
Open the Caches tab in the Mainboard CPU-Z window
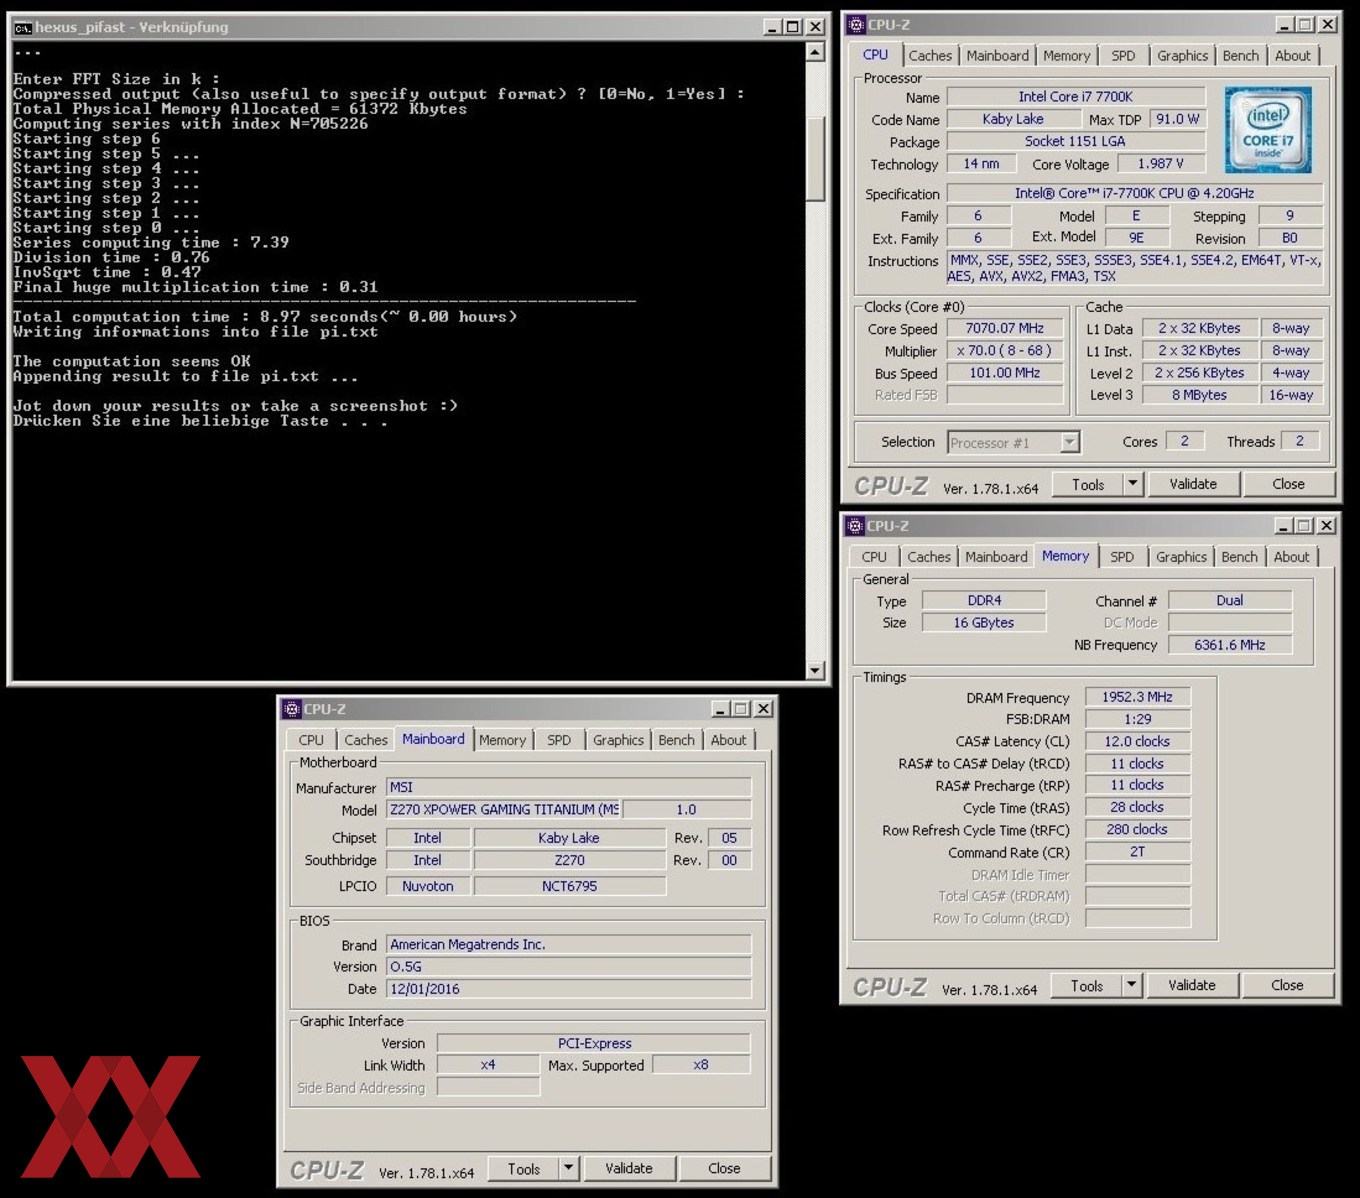(365, 740)
